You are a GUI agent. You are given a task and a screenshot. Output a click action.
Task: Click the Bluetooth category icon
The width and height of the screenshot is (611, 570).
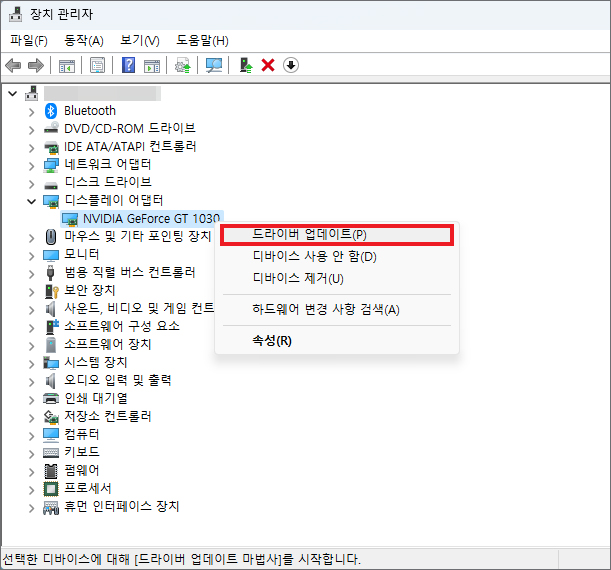point(51,111)
